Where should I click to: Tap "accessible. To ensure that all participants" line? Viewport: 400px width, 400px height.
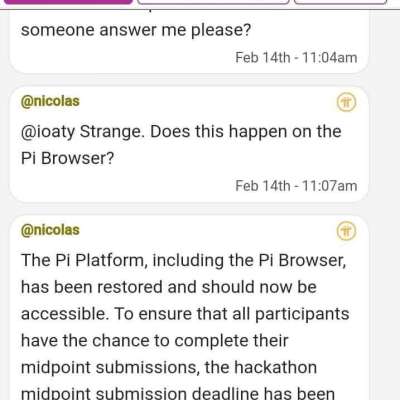point(185,314)
